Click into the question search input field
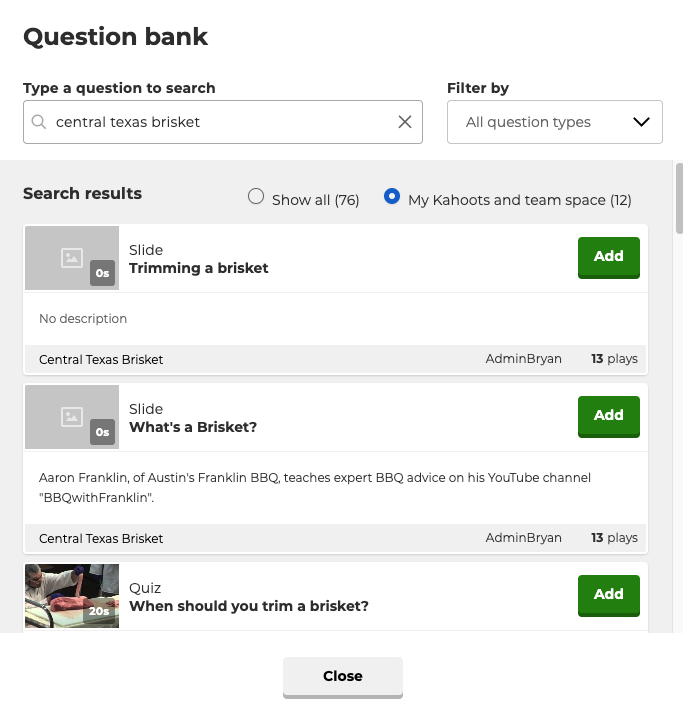The image size is (683, 721). coord(223,122)
